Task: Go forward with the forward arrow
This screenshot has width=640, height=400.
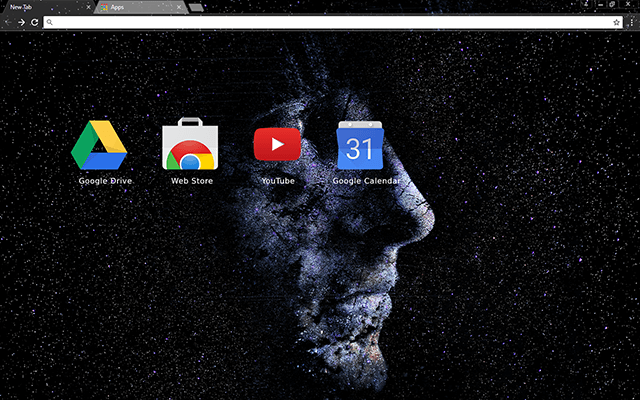Action: tap(21, 22)
